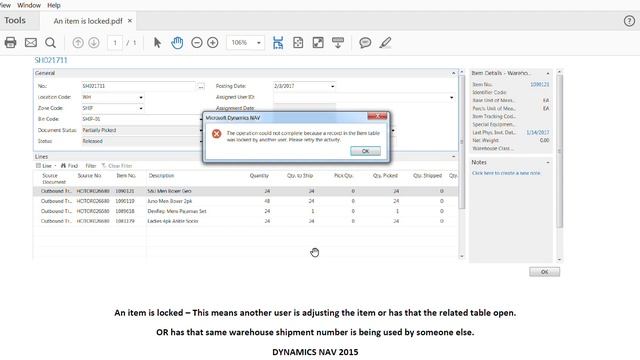
Task: Click the Qty. to Ship column header
Action: tap(300, 176)
